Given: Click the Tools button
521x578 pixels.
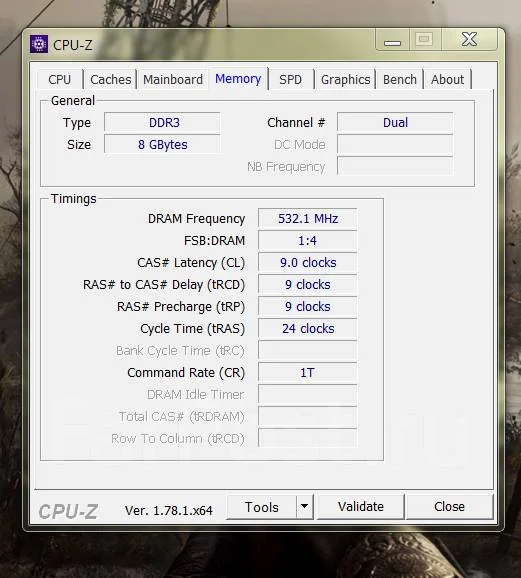Looking at the screenshot, I should coord(261,507).
